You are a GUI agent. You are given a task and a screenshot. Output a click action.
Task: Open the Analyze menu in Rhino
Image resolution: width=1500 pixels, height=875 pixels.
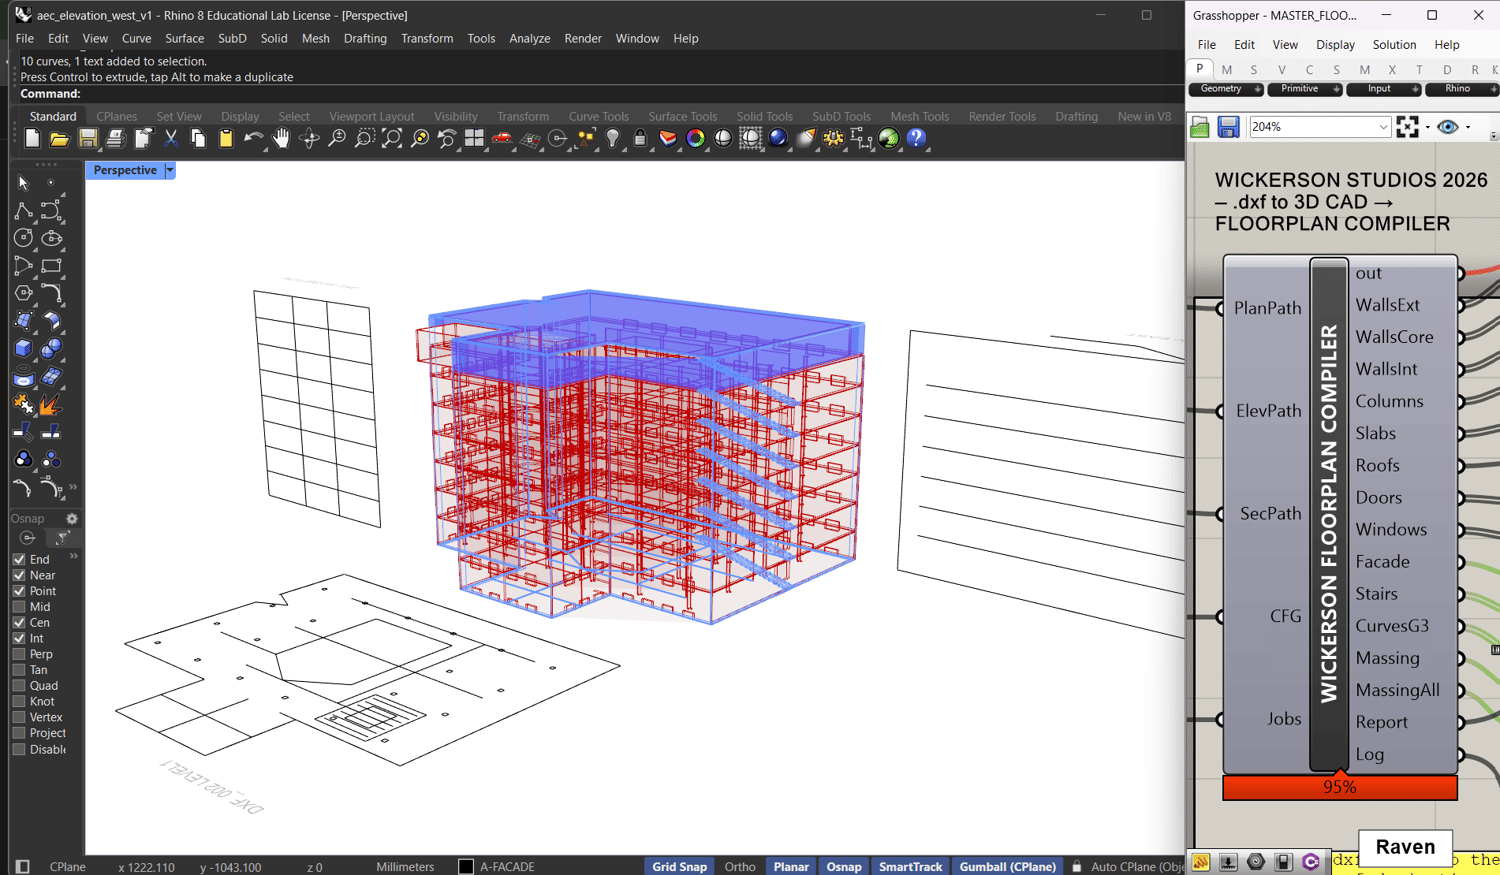529,38
